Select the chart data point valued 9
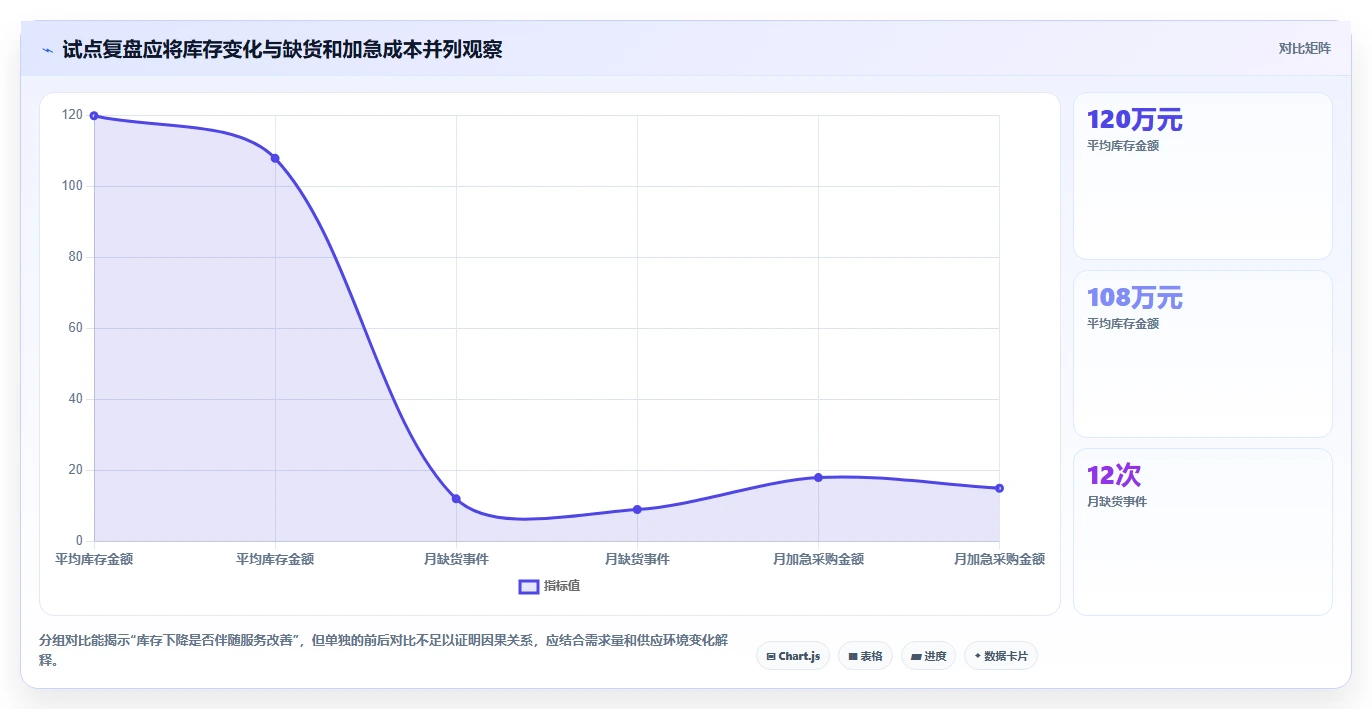The image size is (1372, 709). (x=637, y=510)
